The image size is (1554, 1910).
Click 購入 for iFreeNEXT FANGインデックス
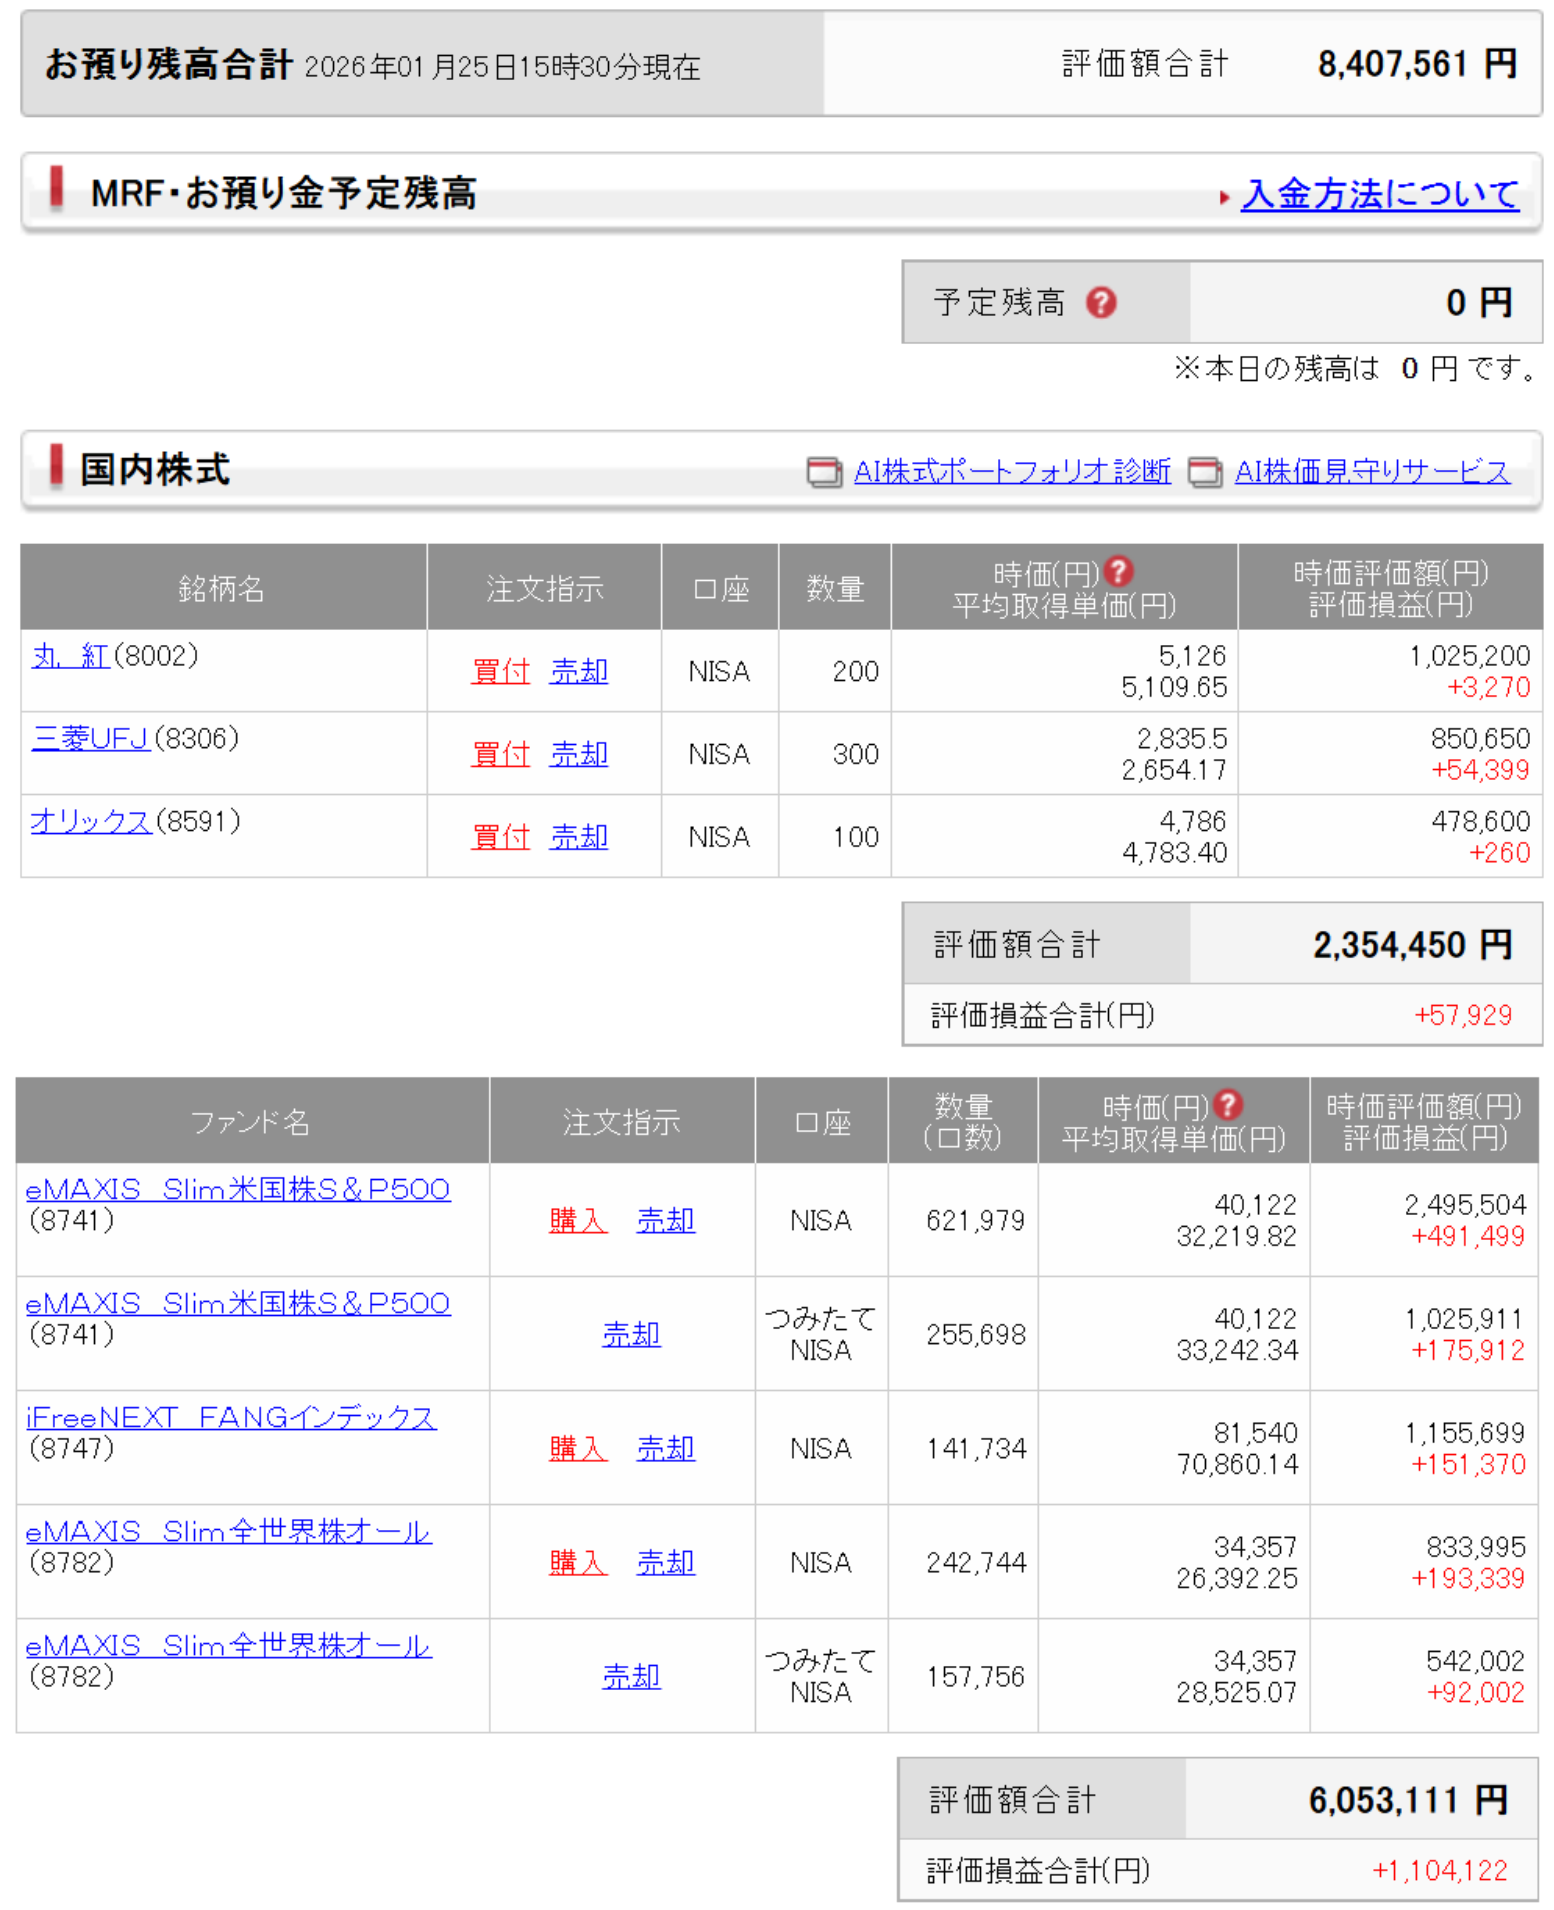pyautogui.click(x=578, y=1448)
